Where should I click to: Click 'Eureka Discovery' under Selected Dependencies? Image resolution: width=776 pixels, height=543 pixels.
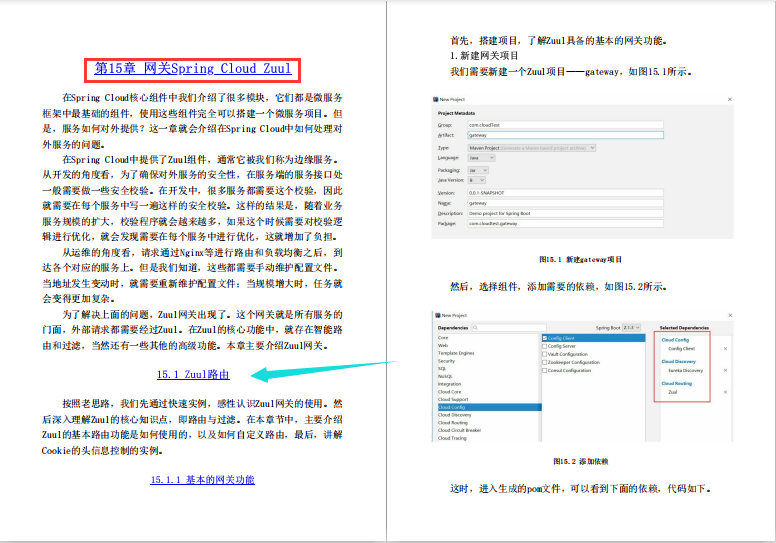tap(685, 371)
